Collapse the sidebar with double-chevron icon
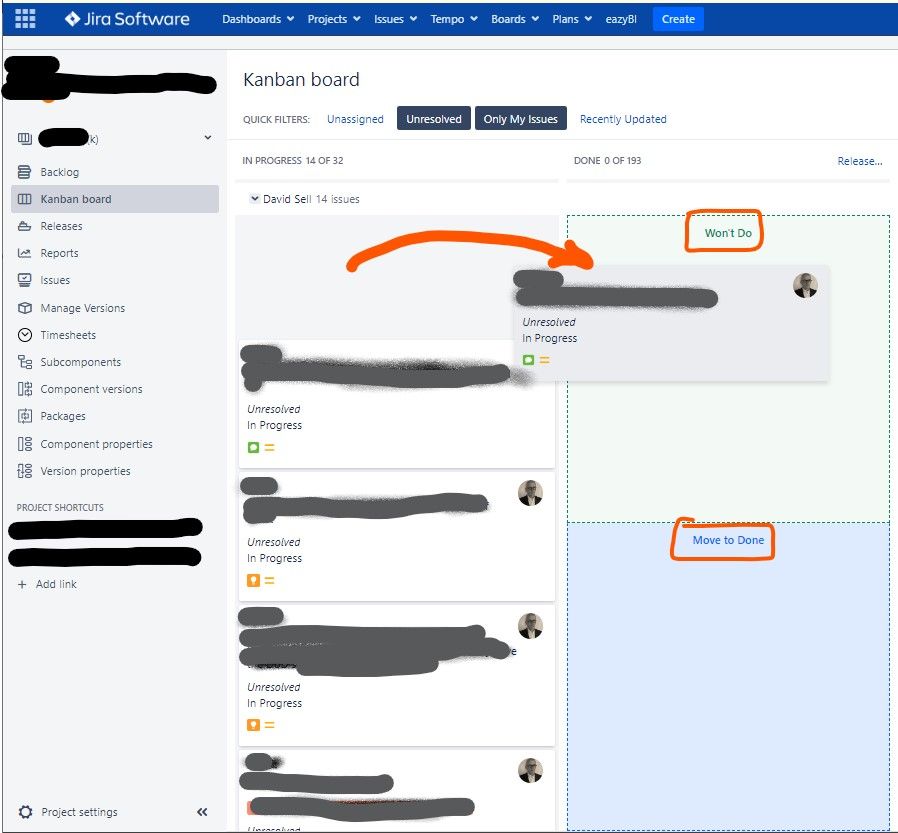This screenshot has width=898, height=833. point(202,812)
